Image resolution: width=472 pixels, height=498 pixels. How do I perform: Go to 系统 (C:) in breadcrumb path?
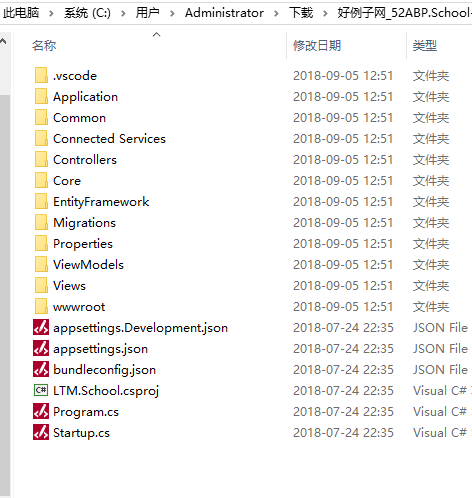pos(87,13)
